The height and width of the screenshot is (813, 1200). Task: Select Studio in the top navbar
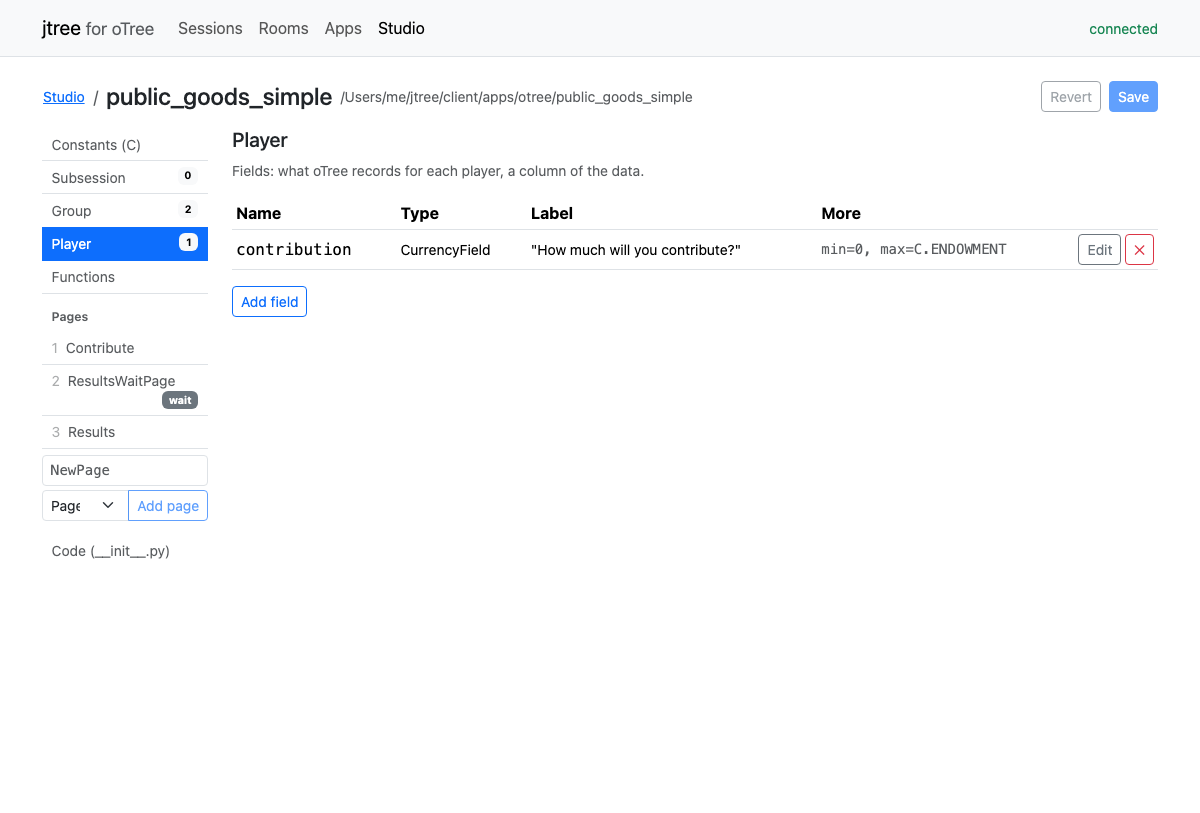pyautogui.click(x=401, y=28)
